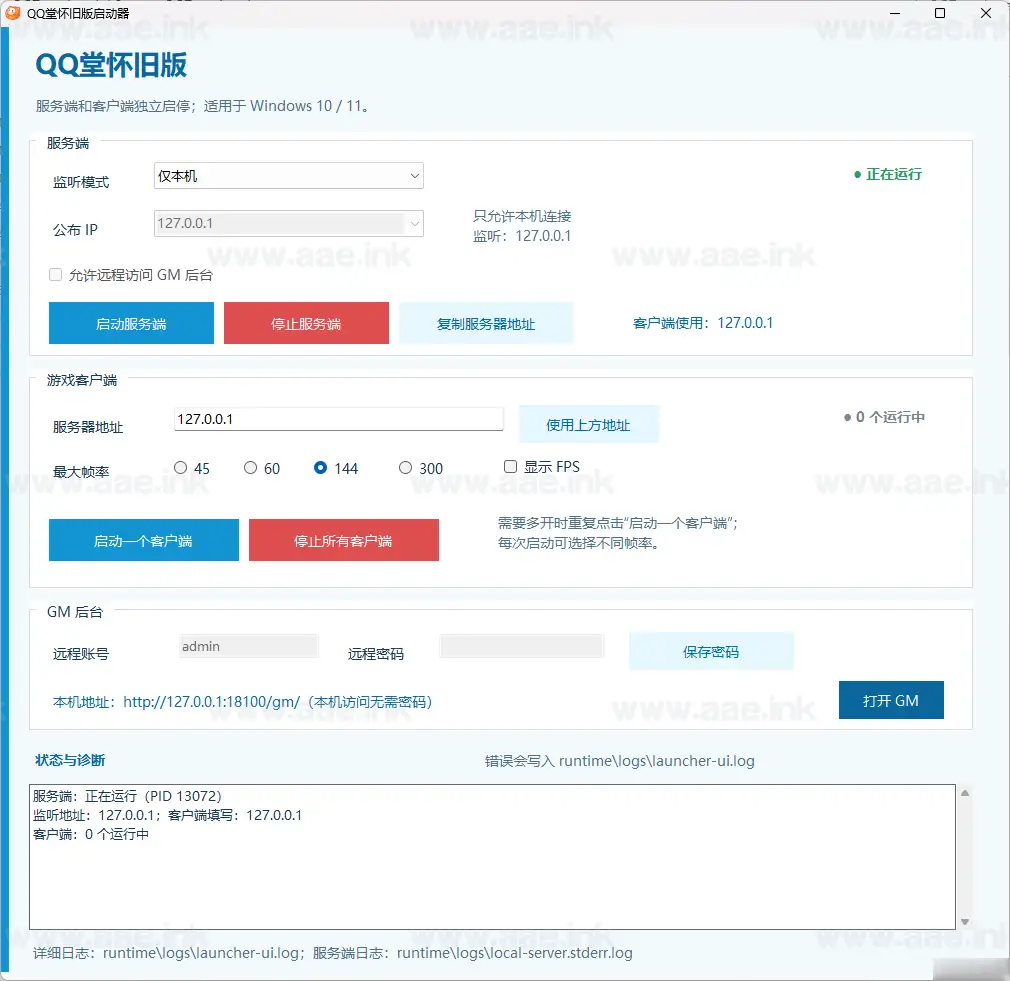This screenshot has width=1010, height=981.
Task: Click the QQ堂 app icon in title bar
Action: (x=13, y=13)
